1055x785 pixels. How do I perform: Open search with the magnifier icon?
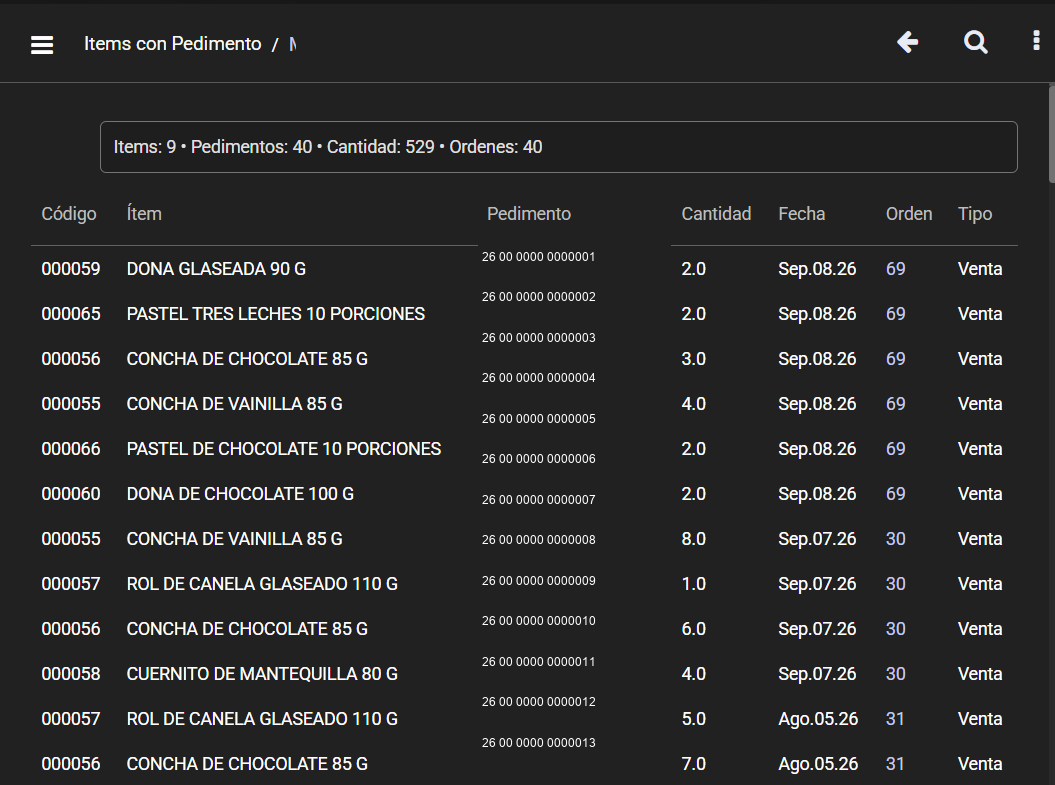(x=976, y=42)
